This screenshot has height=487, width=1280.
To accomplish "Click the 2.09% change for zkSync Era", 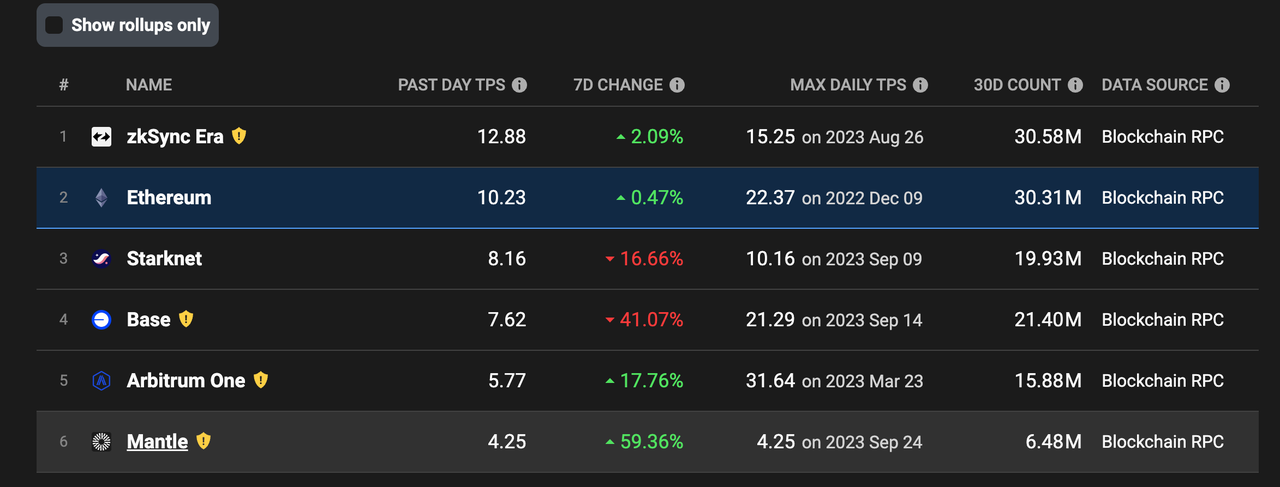I will pos(650,137).
